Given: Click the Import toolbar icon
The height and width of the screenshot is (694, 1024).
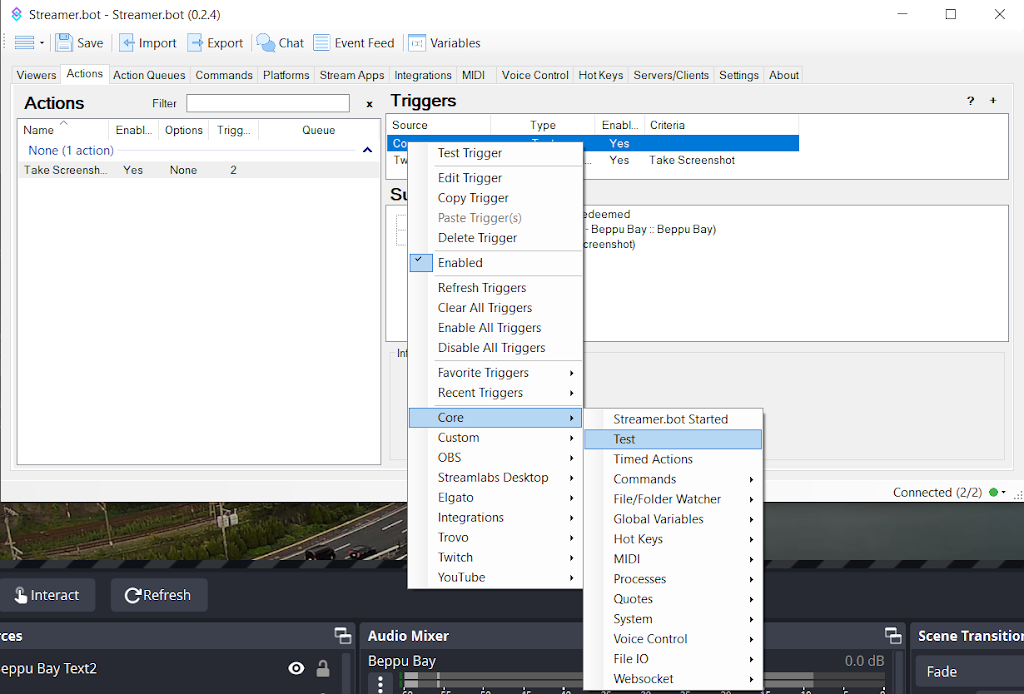Looking at the screenshot, I should 128,43.
